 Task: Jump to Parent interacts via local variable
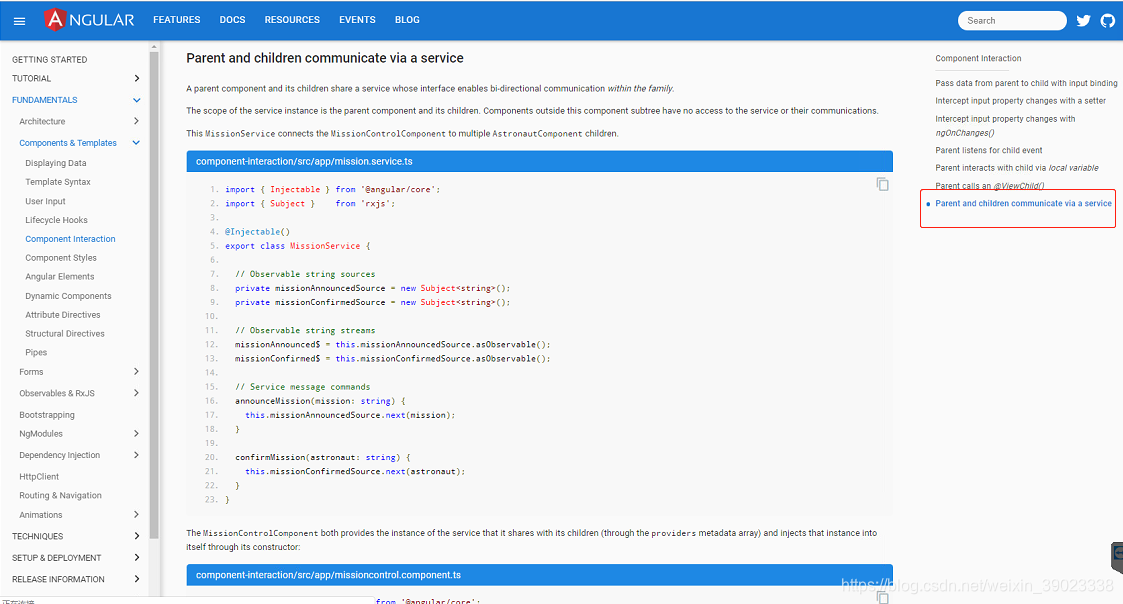[x=1016, y=168]
